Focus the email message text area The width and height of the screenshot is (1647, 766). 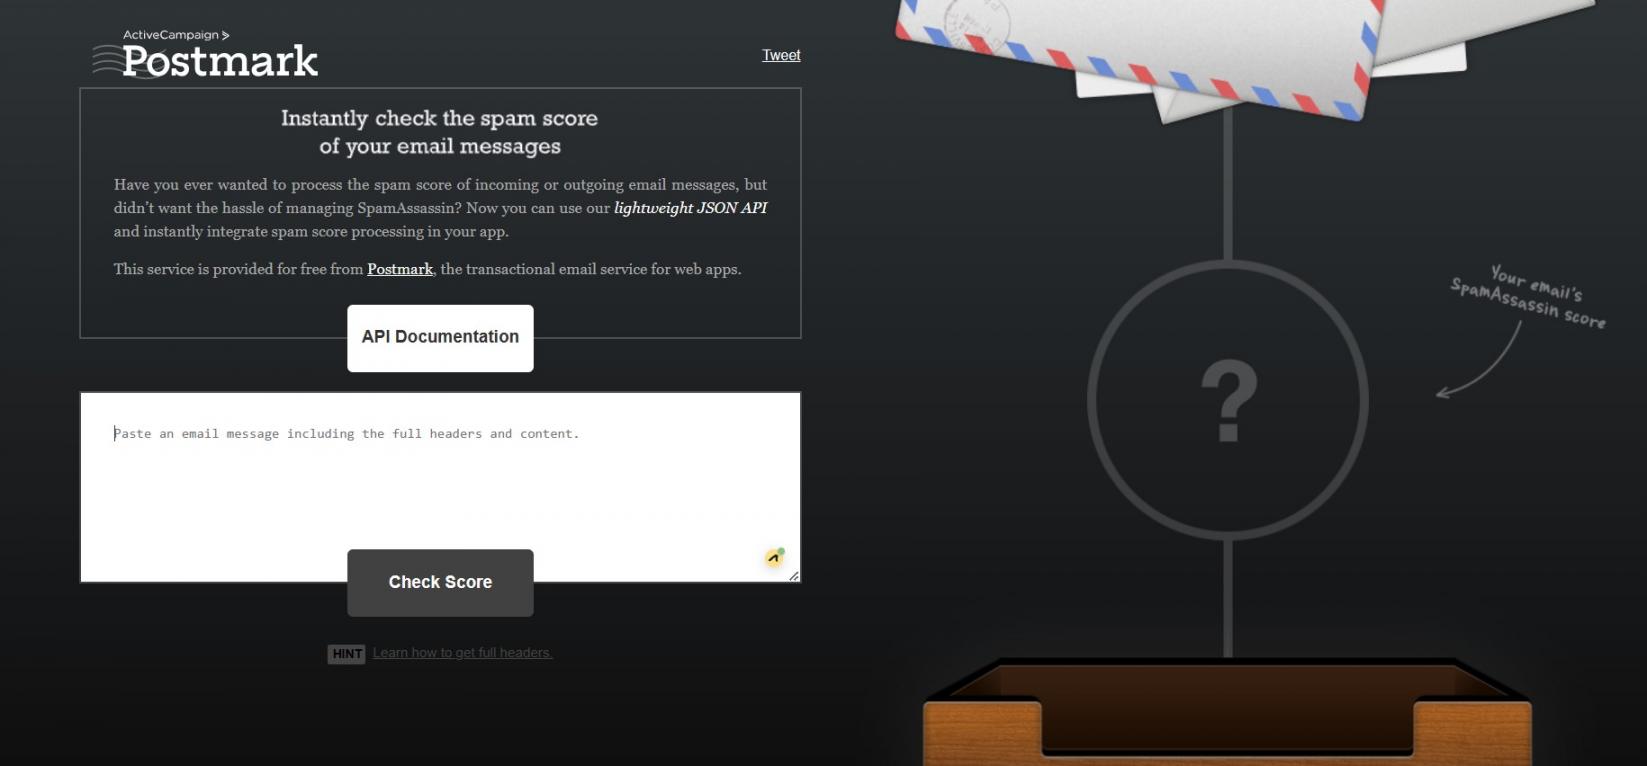(x=440, y=487)
